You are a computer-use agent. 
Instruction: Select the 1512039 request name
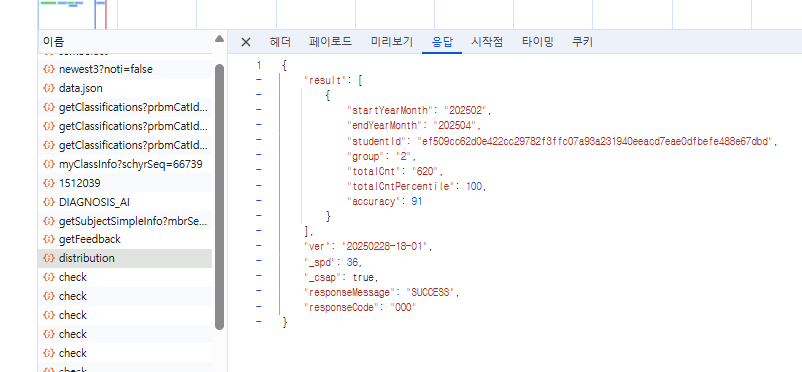pyautogui.click(x=79, y=183)
